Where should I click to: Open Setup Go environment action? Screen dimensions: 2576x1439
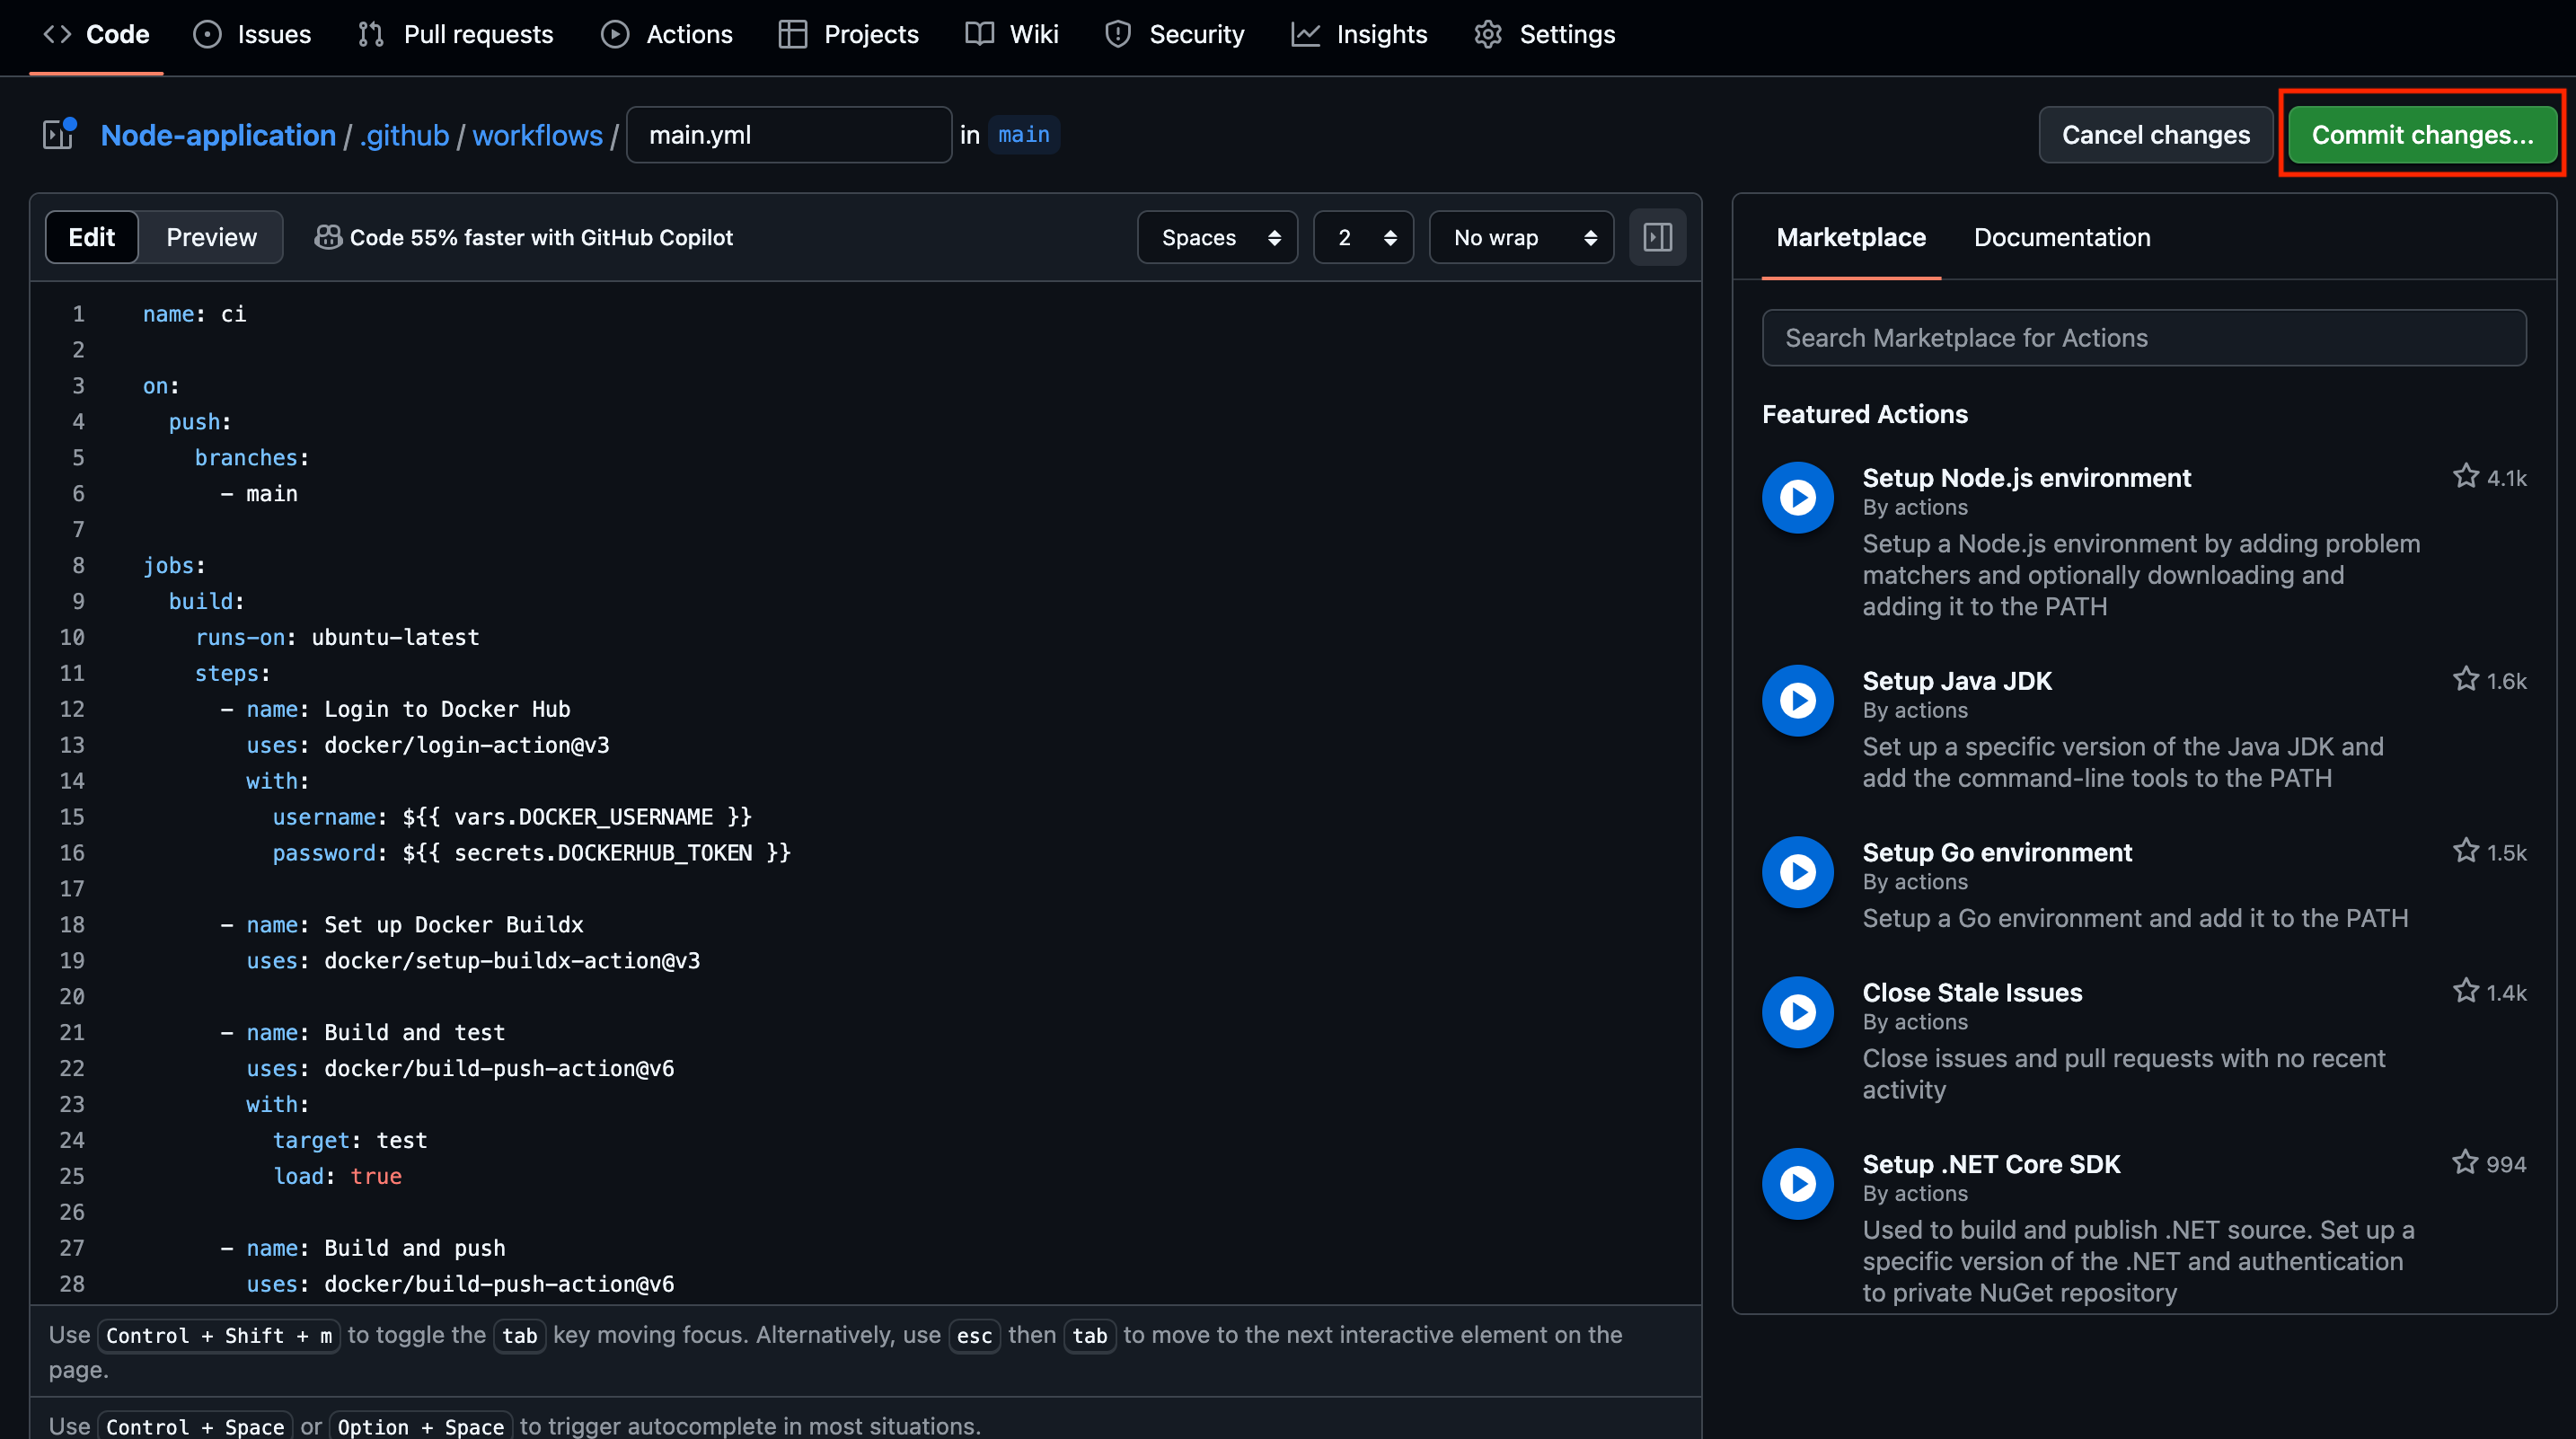coord(1996,853)
